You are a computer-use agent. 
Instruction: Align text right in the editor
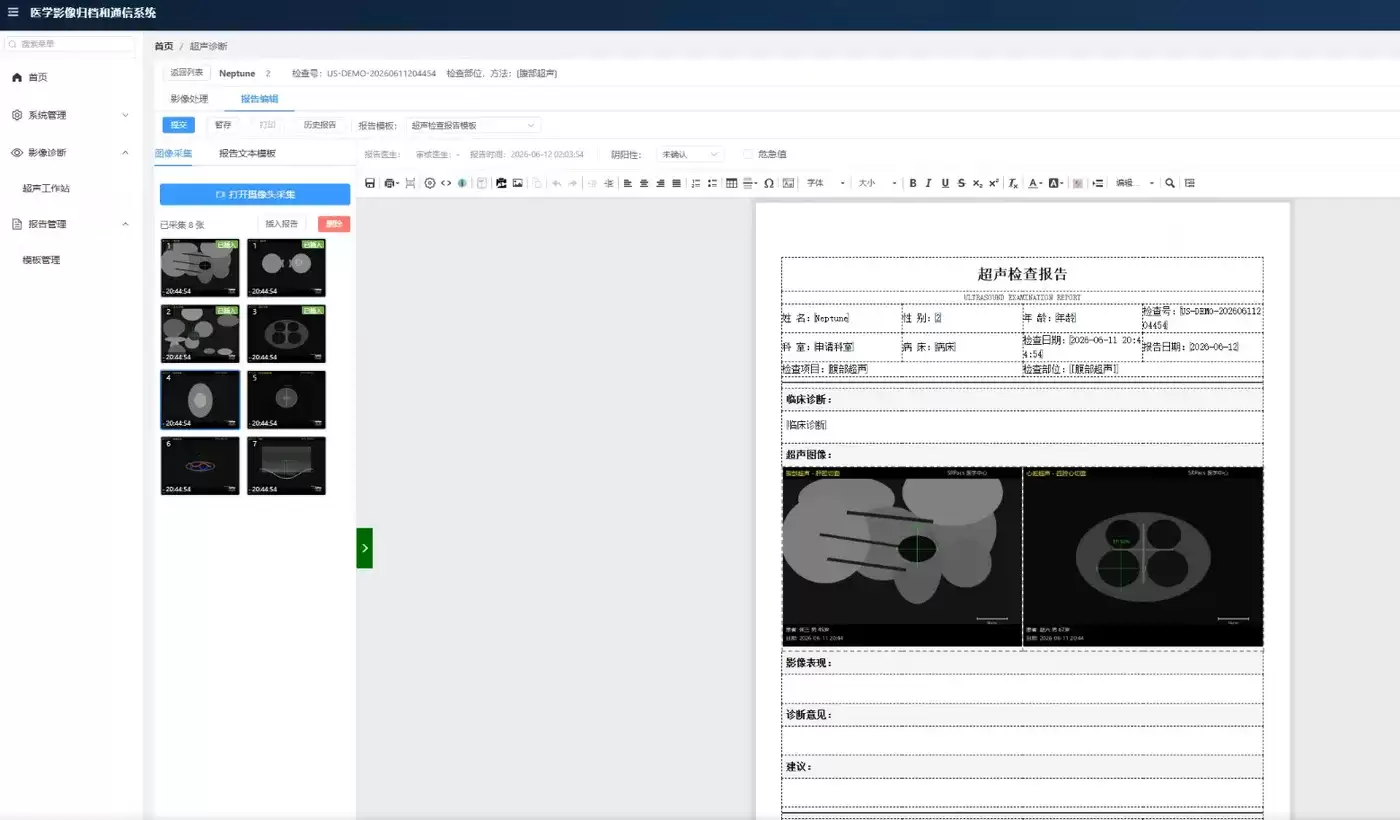click(x=660, y=183)
